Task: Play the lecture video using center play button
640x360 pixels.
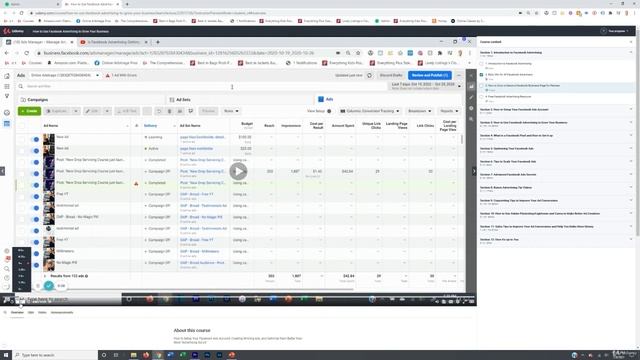Action: pos(238,171)
